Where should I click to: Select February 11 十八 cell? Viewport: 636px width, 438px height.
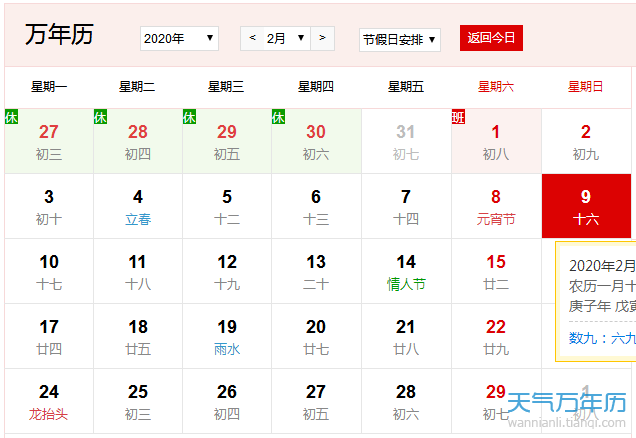click(138, 271)
